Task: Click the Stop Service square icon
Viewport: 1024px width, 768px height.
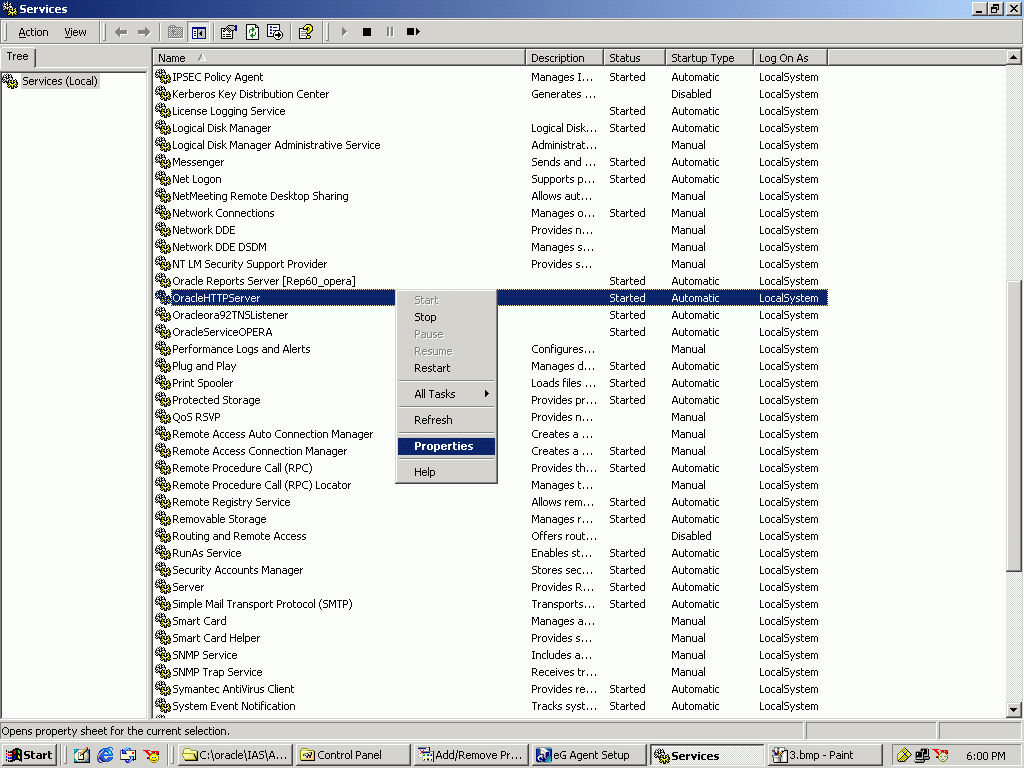Action: point(367,31)
